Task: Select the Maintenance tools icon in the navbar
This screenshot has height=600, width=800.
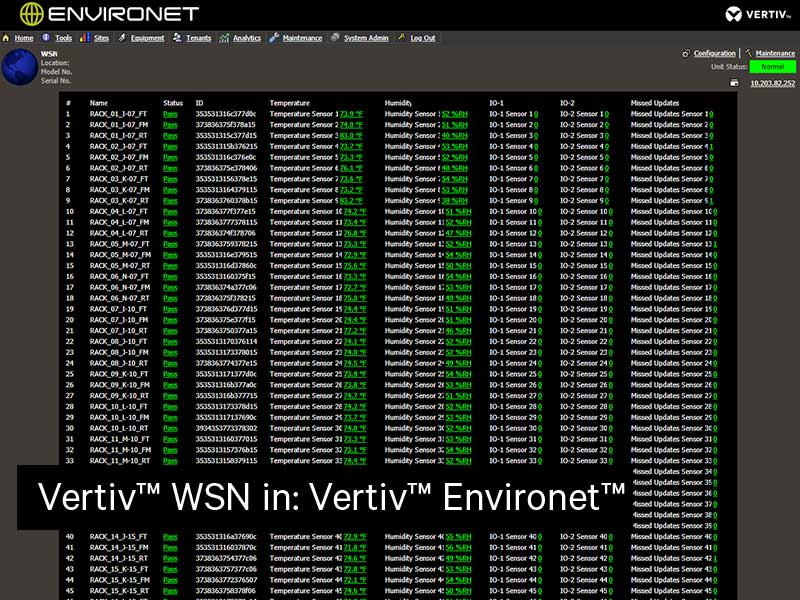Action: (x=273, y=38)
